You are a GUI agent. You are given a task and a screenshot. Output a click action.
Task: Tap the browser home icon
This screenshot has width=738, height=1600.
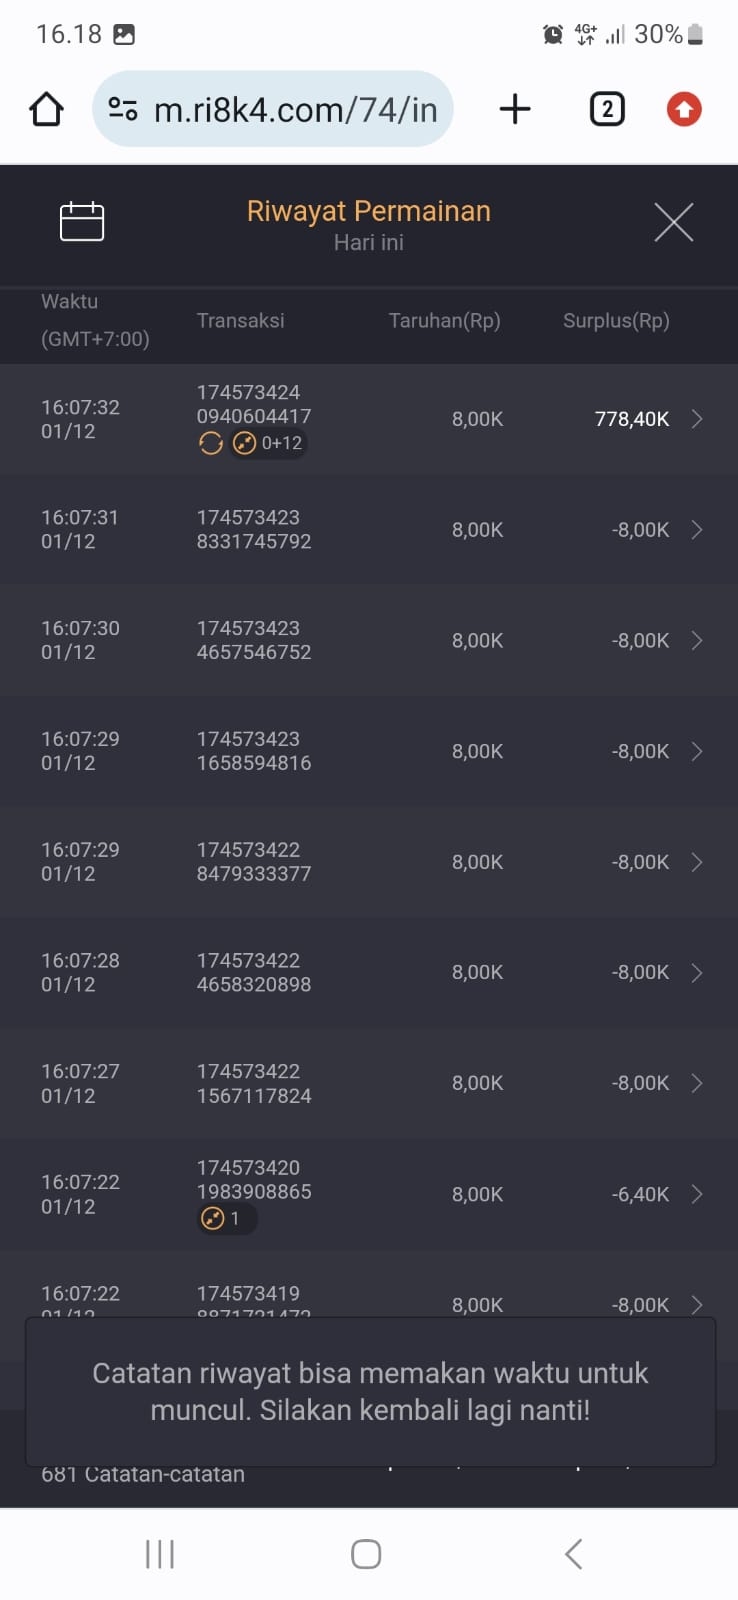pos(46,109)
